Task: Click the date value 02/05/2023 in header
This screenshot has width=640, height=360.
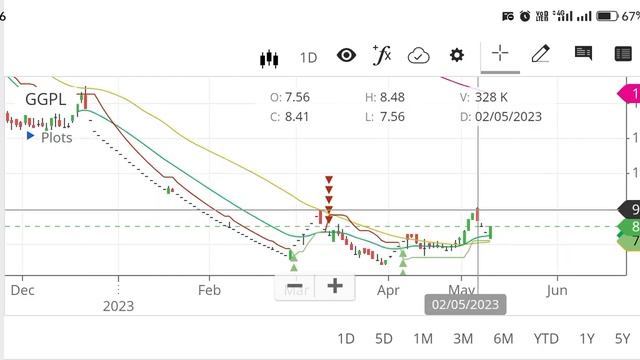Action: click(509, 117)
